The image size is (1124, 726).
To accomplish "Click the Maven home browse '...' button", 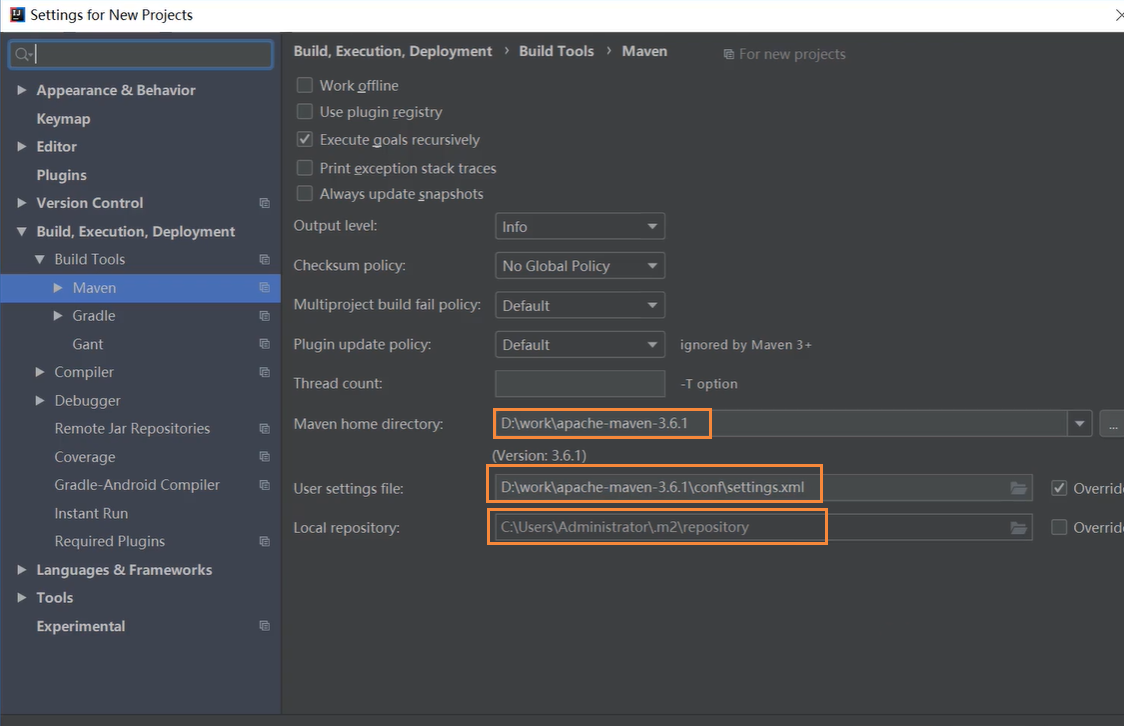I will tap(1113, 424).
